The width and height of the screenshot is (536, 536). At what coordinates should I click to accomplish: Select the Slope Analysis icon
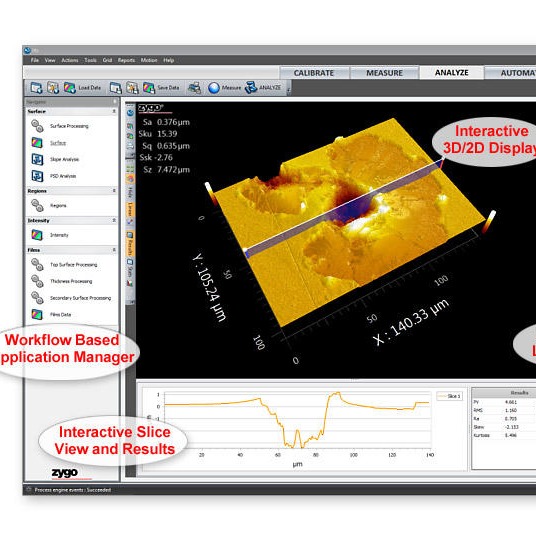tap(37, 159)
